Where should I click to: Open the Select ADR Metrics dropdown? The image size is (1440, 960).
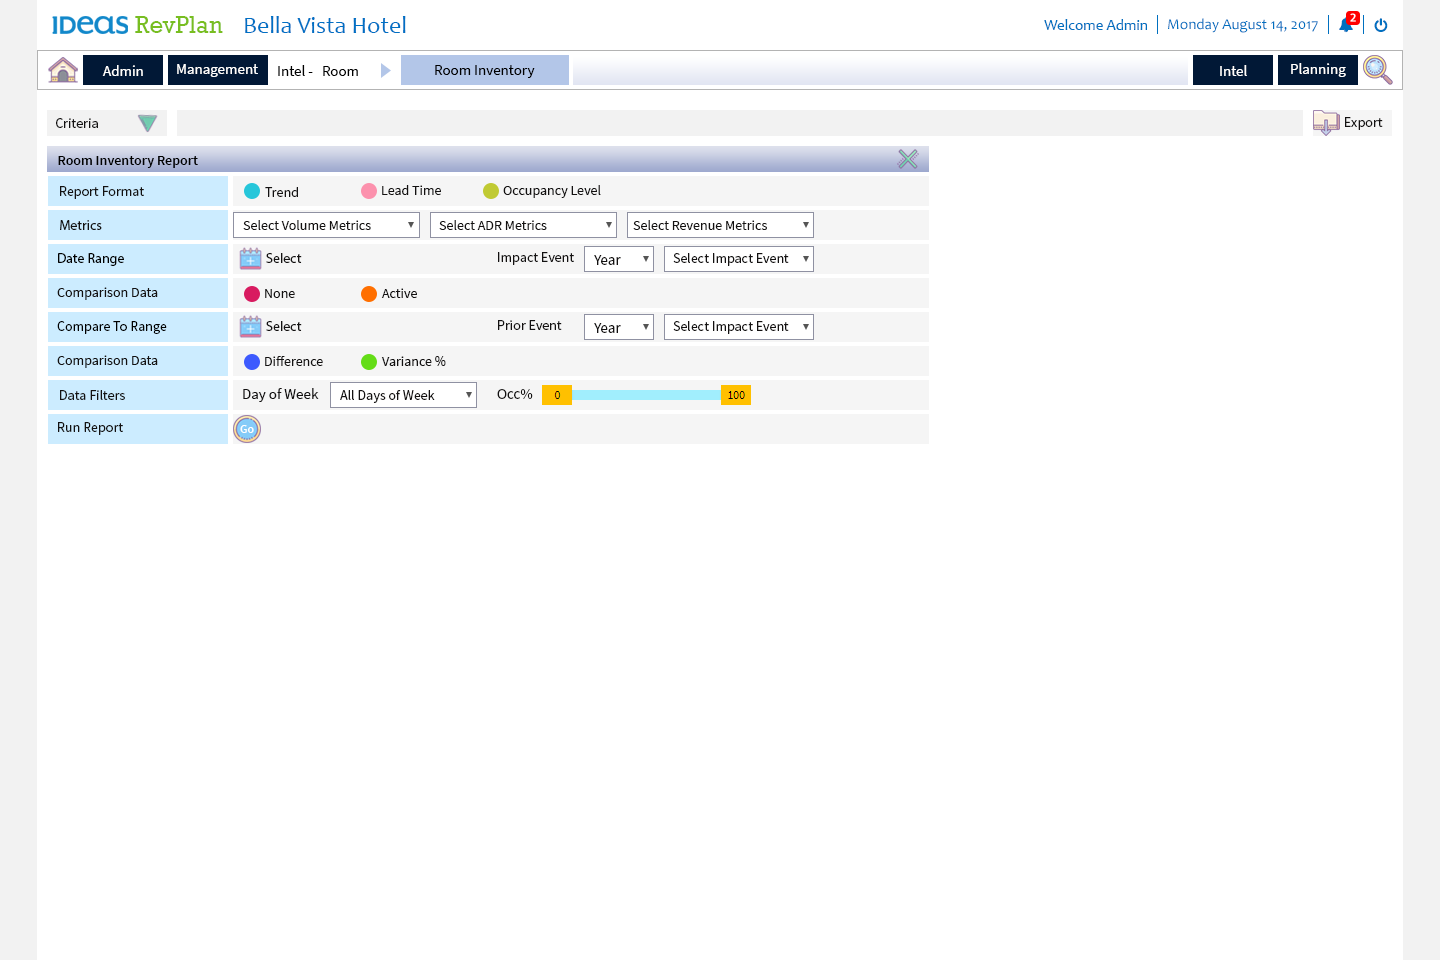(x=523, y=226)
